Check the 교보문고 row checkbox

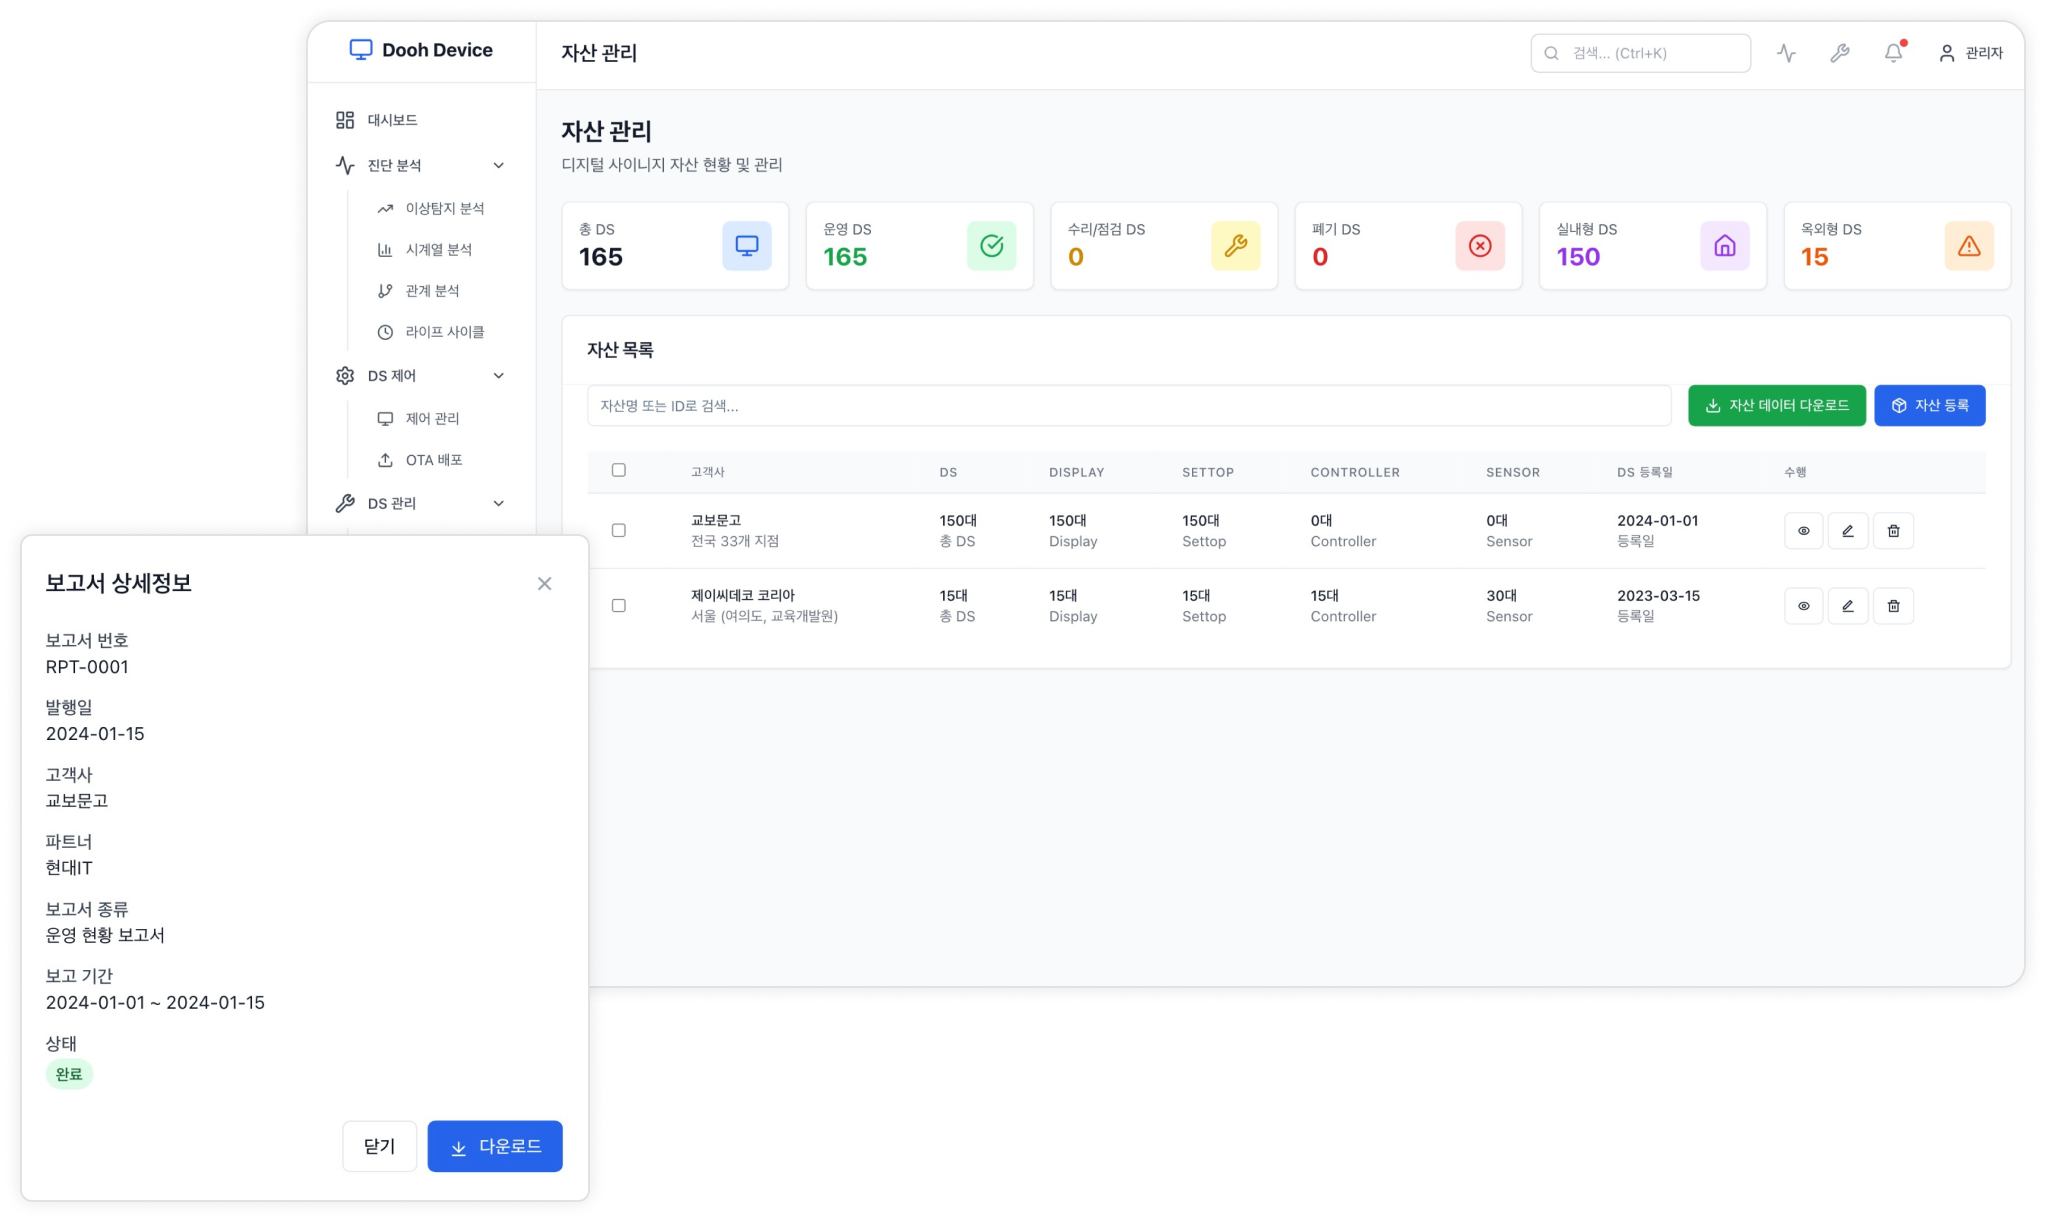pos(619,531)
